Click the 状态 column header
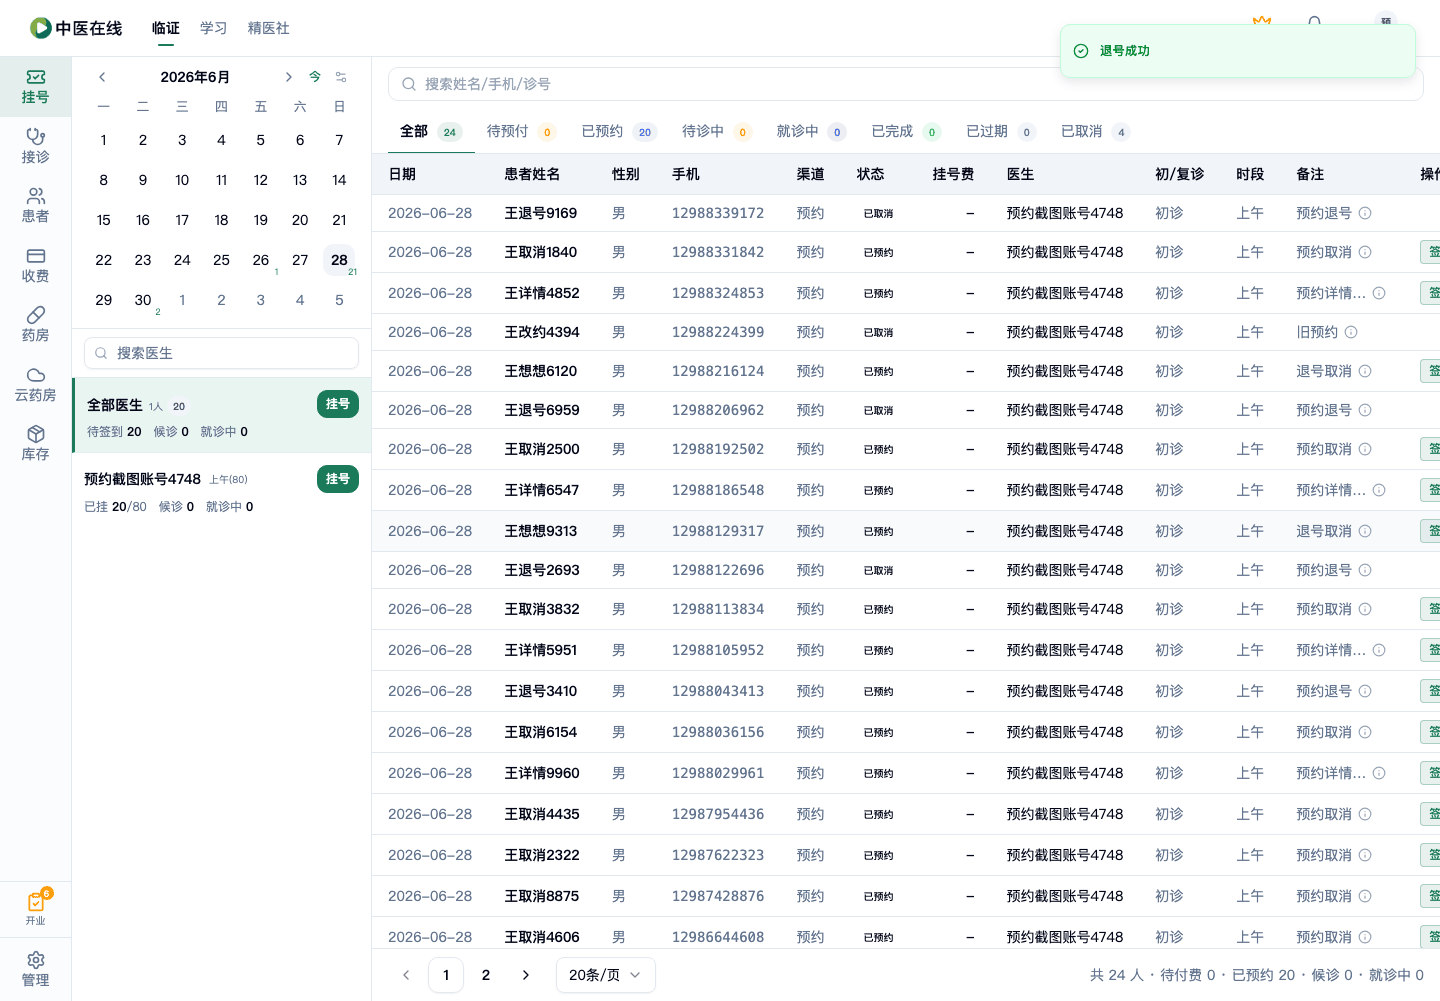Image resolution: width=1440 pixels, height=1001 pixels. (870, 174)
